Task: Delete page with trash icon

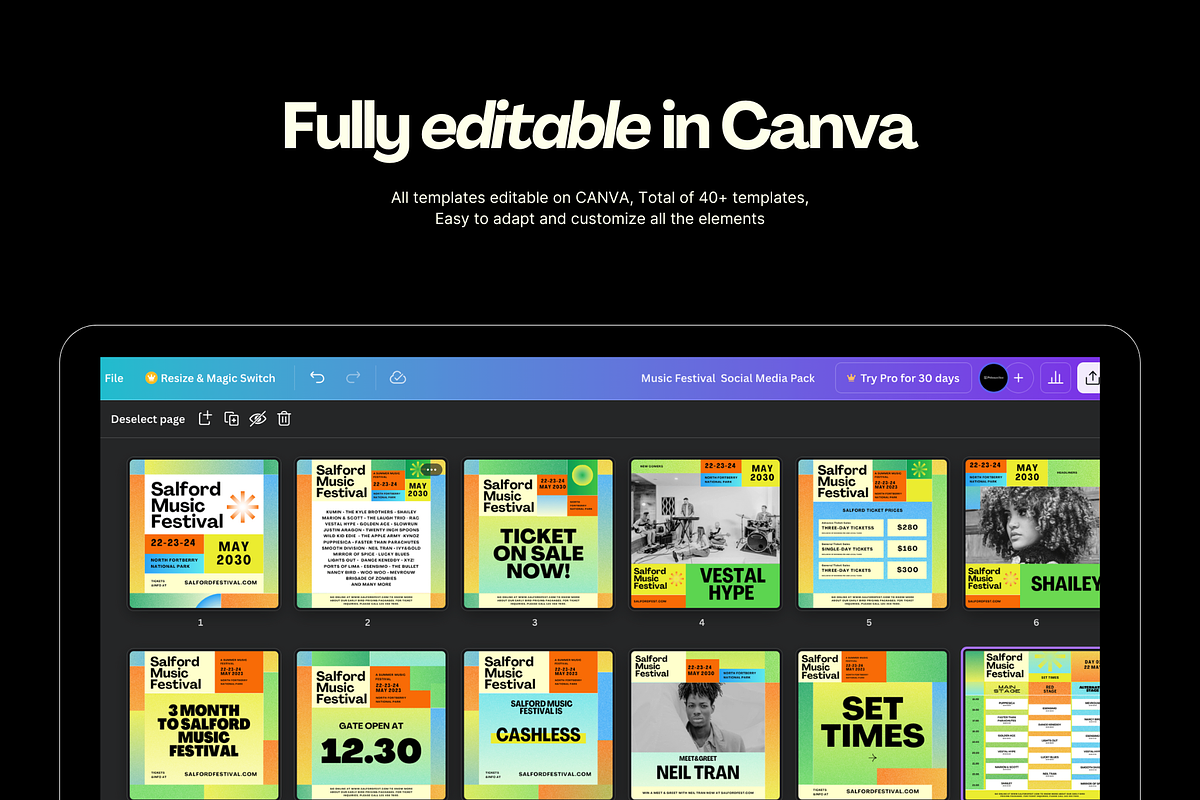Action: click(x=284, y=419)
